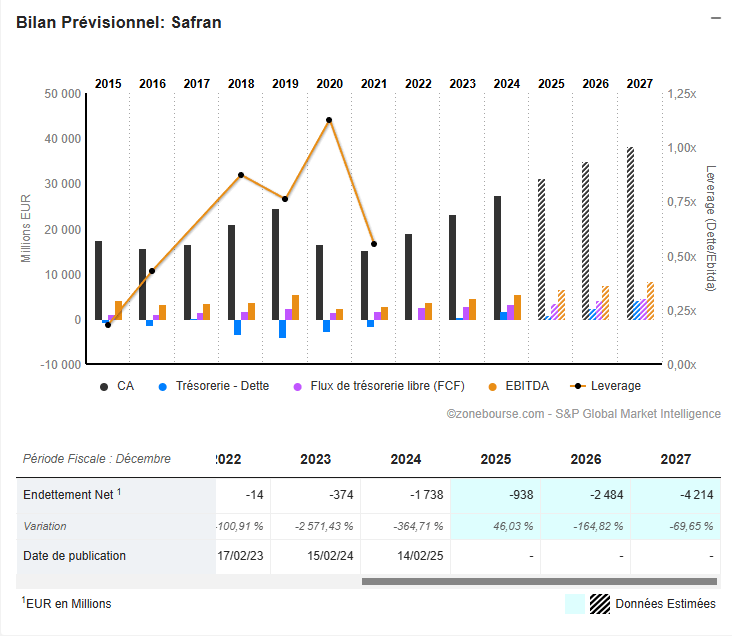Click the 2019 blue negative bar
This screenshot has height=636, width=732.
[282, 328]
